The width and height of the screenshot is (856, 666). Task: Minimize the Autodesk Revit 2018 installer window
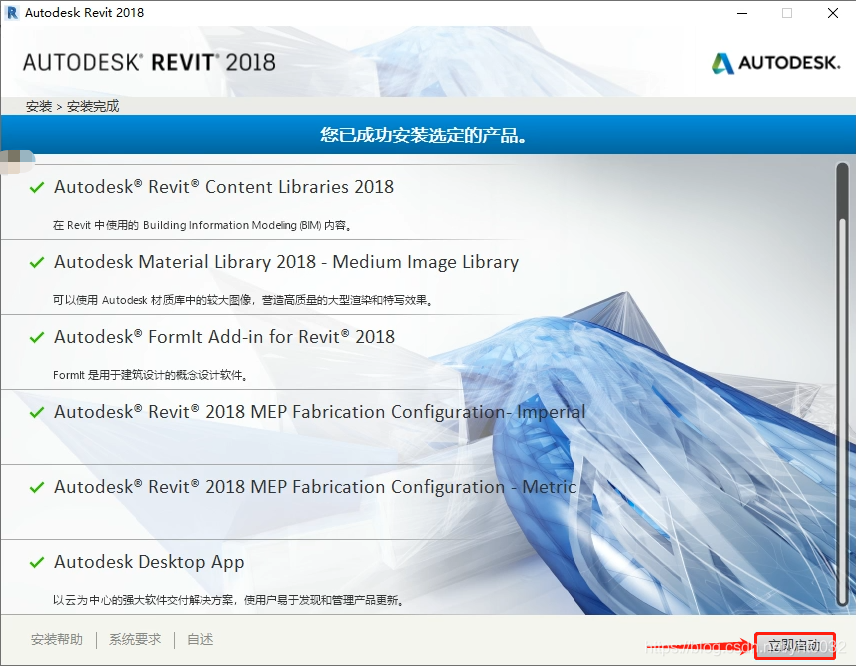[741, 13]
